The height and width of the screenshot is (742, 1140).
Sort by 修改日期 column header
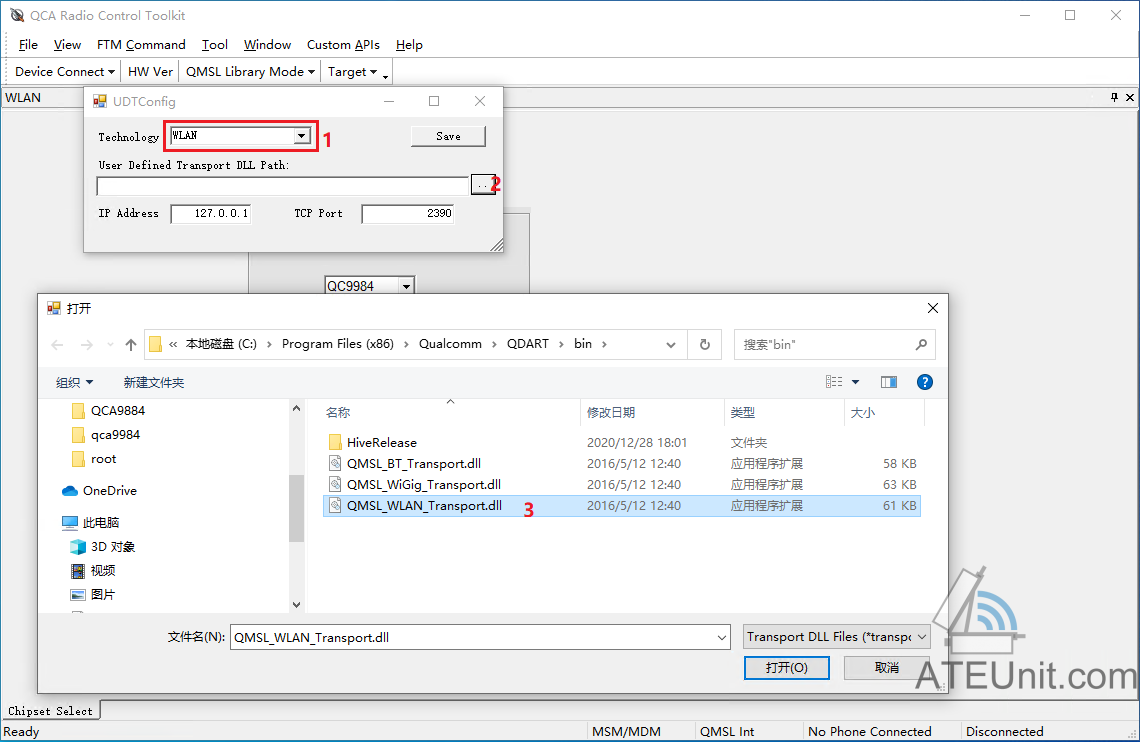click(x=652, y=413)
